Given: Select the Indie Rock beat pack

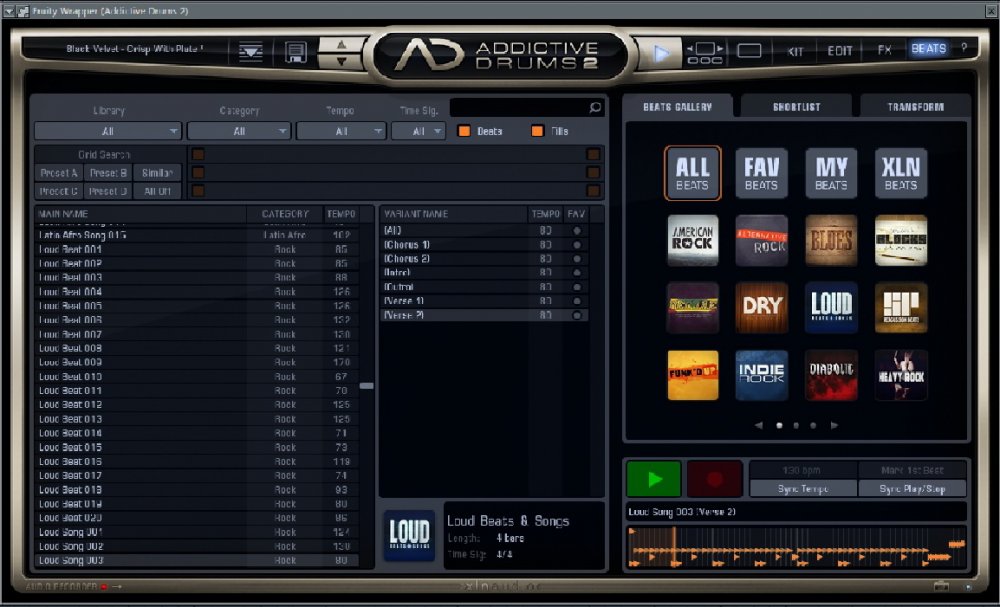Looking at the screenshot, I should (761, 375).
